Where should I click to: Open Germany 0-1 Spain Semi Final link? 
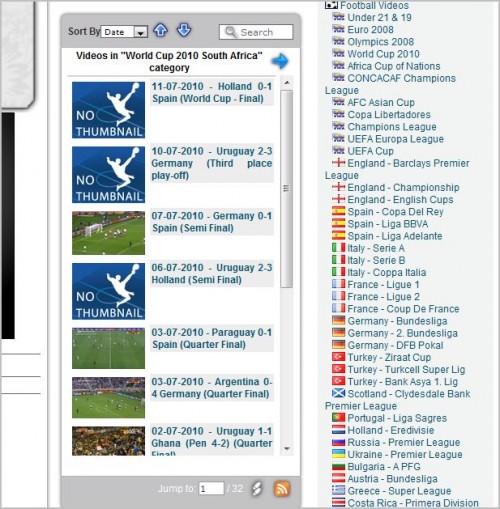(x=212, y=222)
